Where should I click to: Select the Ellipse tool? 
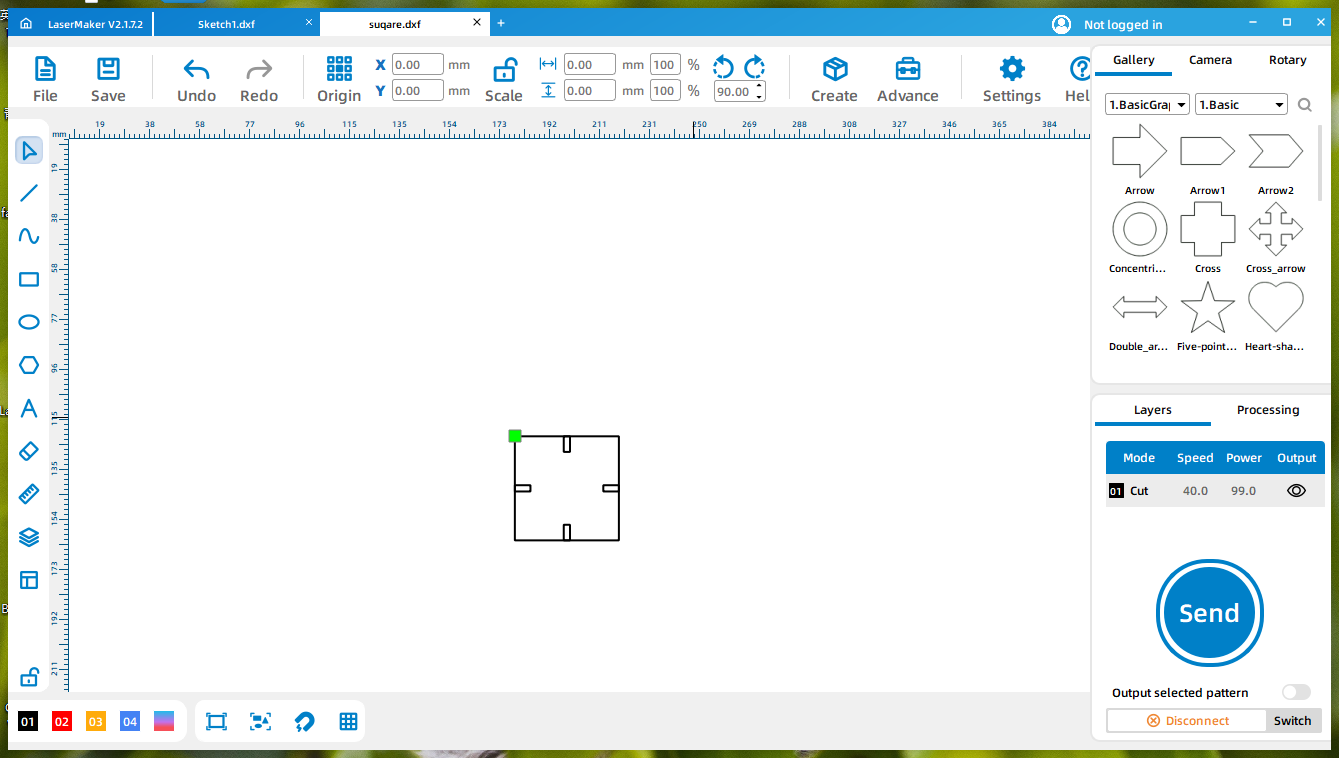pyautogui.click(x=29, y=322)
